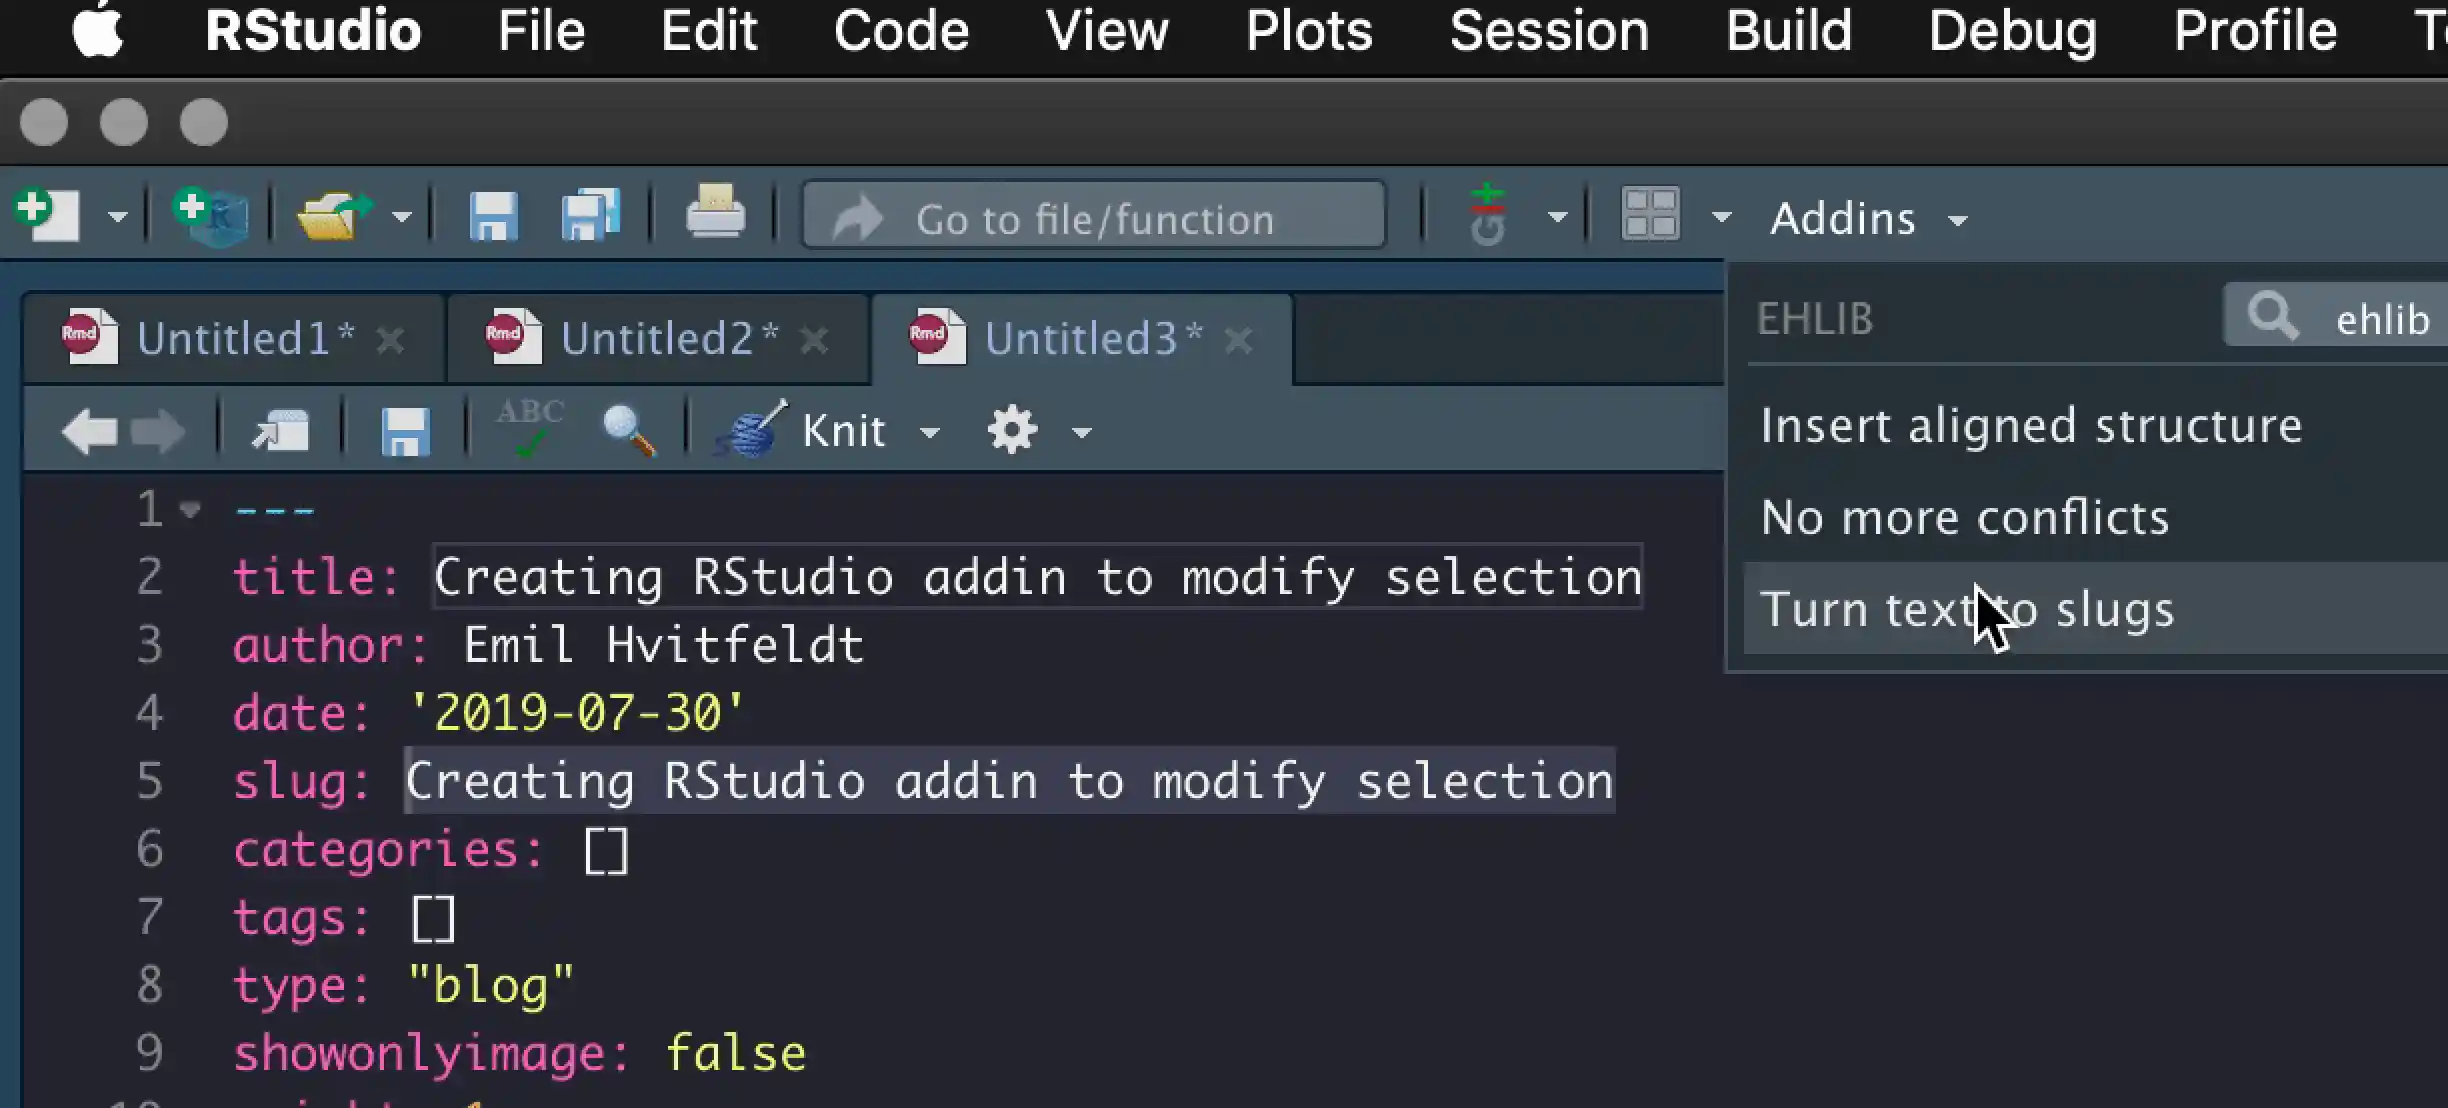Click the Go to file/function field
This screenshot has height=1108, width=2448.
(x=1094, y=219)
